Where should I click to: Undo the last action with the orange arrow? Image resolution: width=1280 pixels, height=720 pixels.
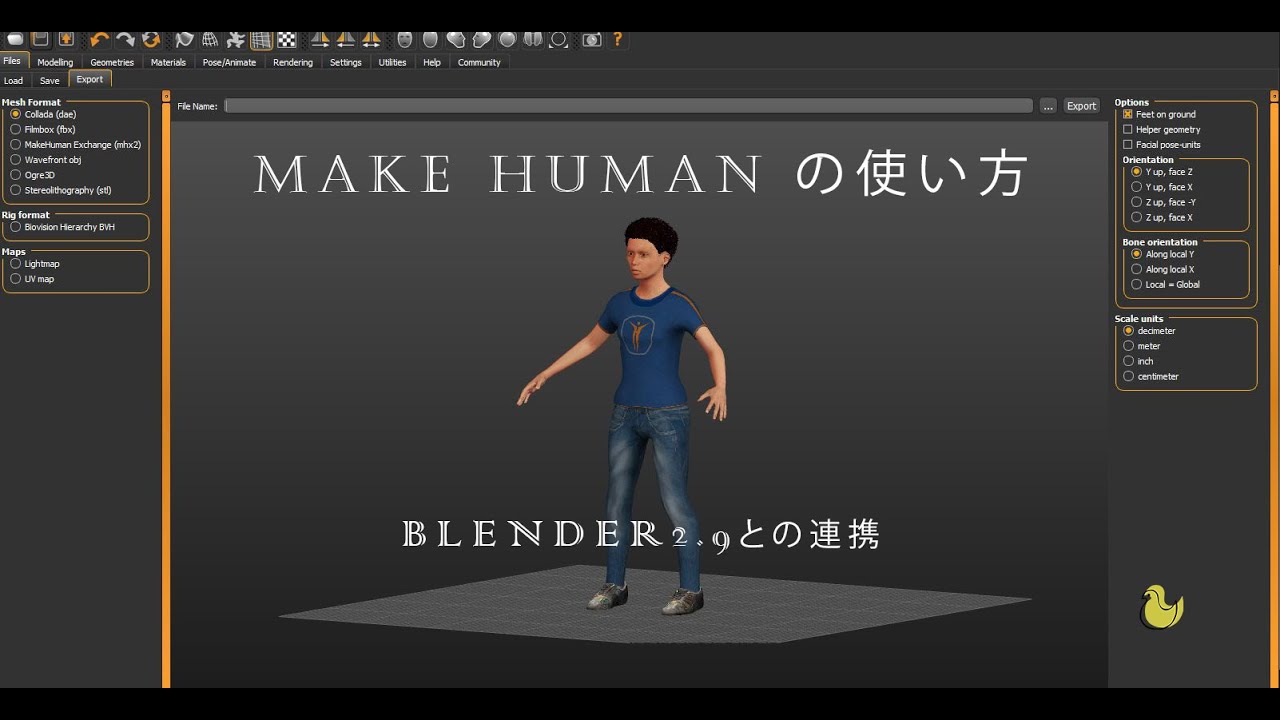point(99,39)
